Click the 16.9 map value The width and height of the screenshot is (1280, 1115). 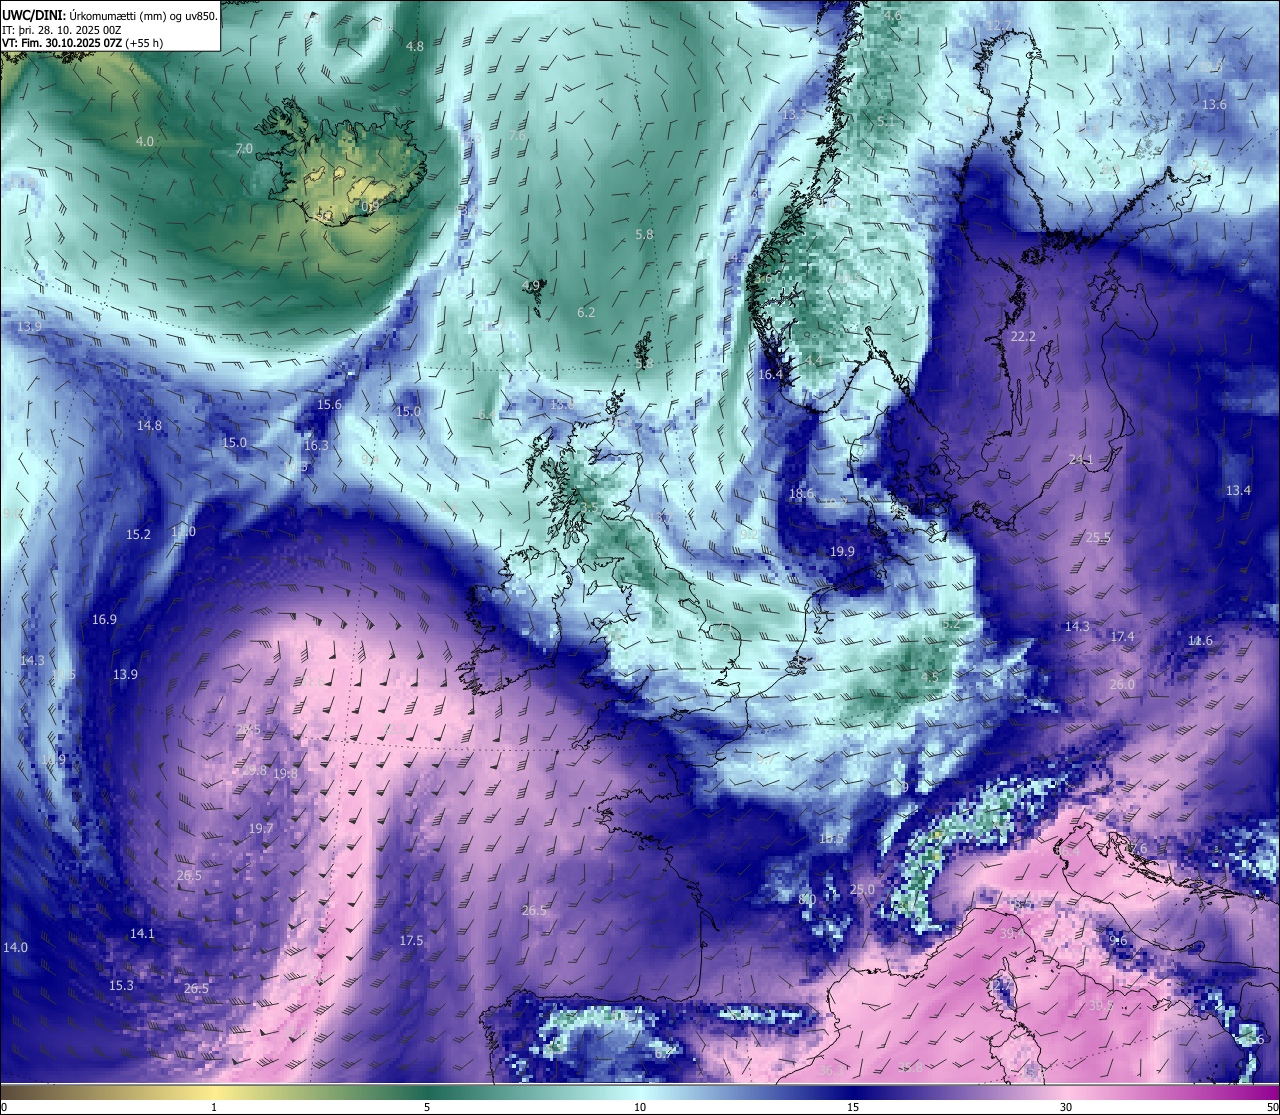[x=104, y=619]
